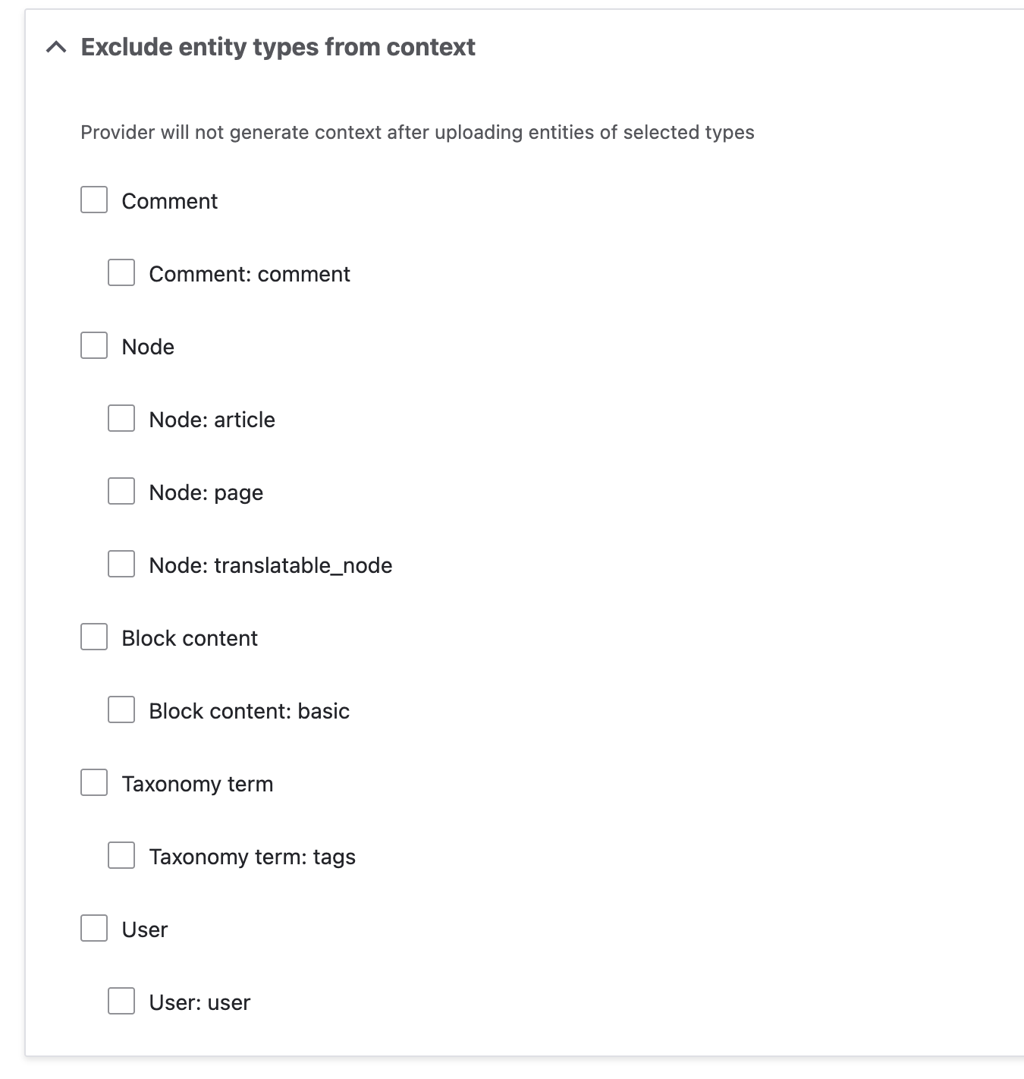1024x1079 pixels.
Task: Check the Node: translatable_node option
Action: tap(120, 564)
